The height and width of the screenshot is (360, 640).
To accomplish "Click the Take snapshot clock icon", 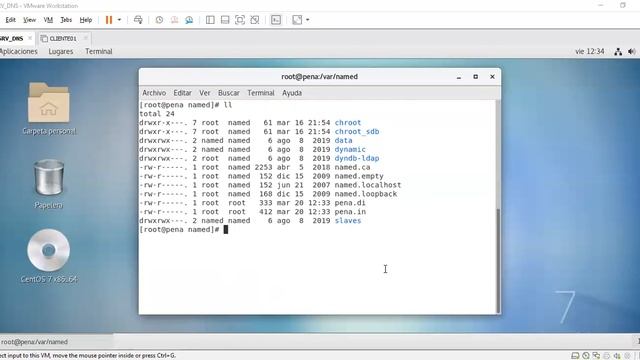I will coord(159,20).
